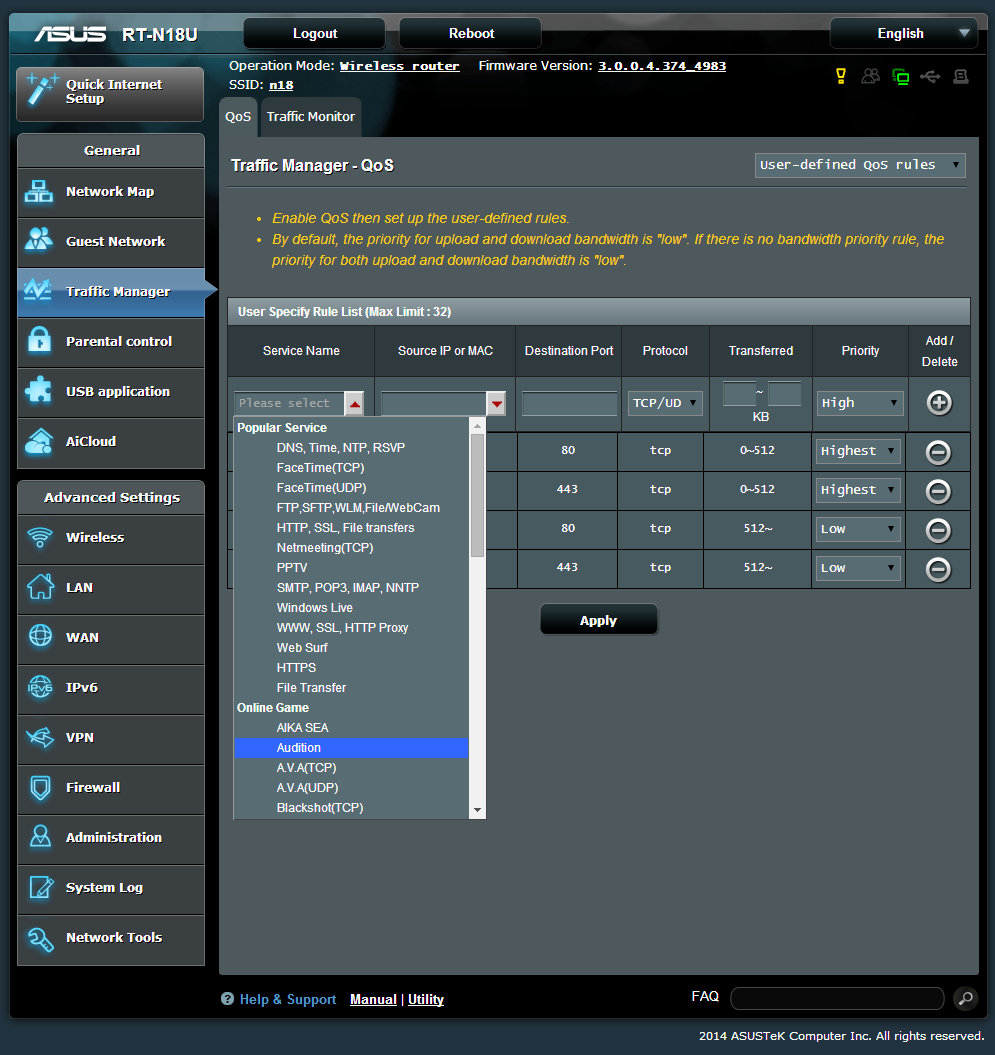Open the firmware version link

(x=662, y=66)
